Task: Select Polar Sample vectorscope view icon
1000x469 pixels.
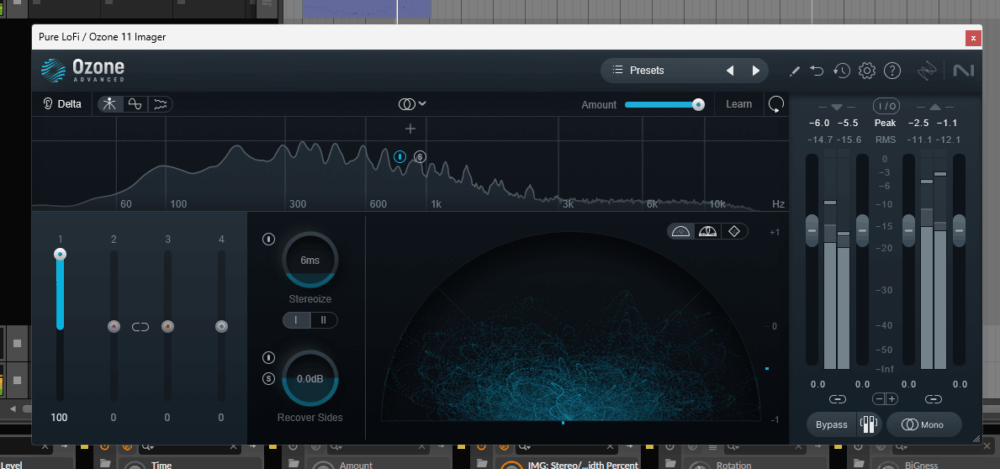Action: pos(681,232)
